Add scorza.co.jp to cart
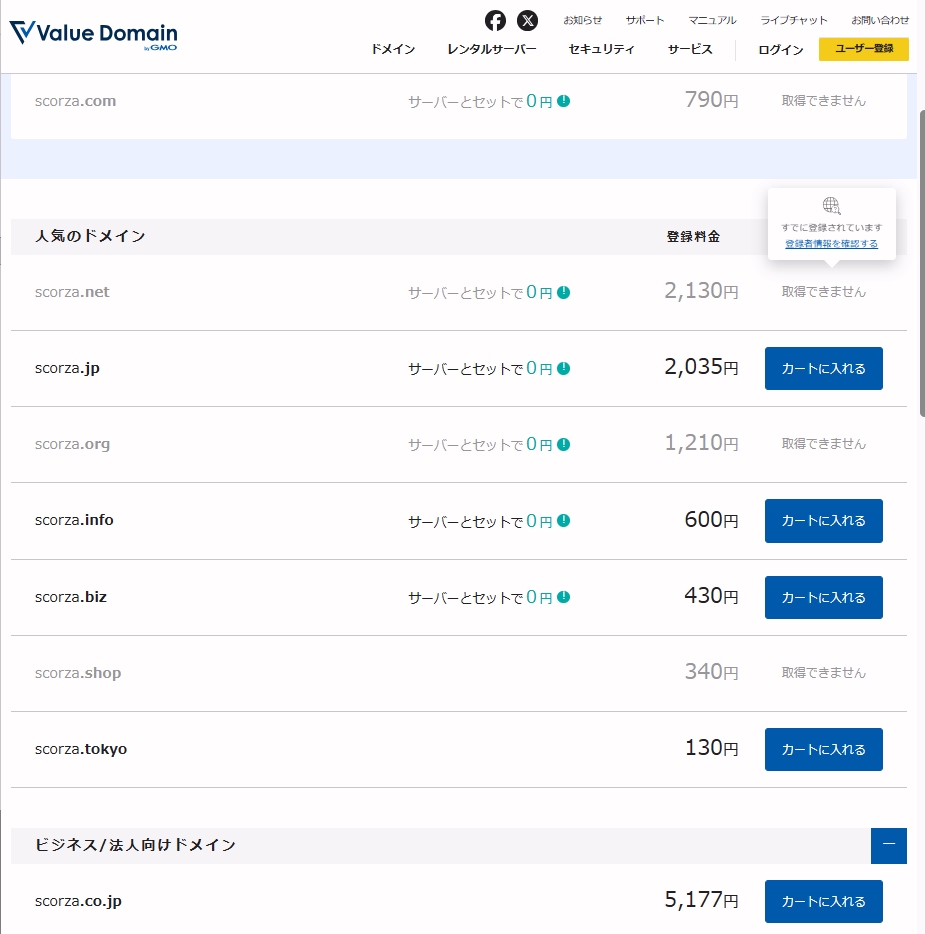This screenshot has height=934, width=925. [824, 901]
